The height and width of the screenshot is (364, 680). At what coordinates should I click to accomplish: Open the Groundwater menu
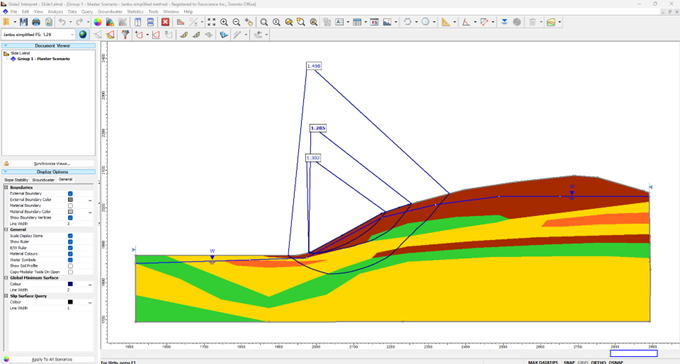[110, 12]
